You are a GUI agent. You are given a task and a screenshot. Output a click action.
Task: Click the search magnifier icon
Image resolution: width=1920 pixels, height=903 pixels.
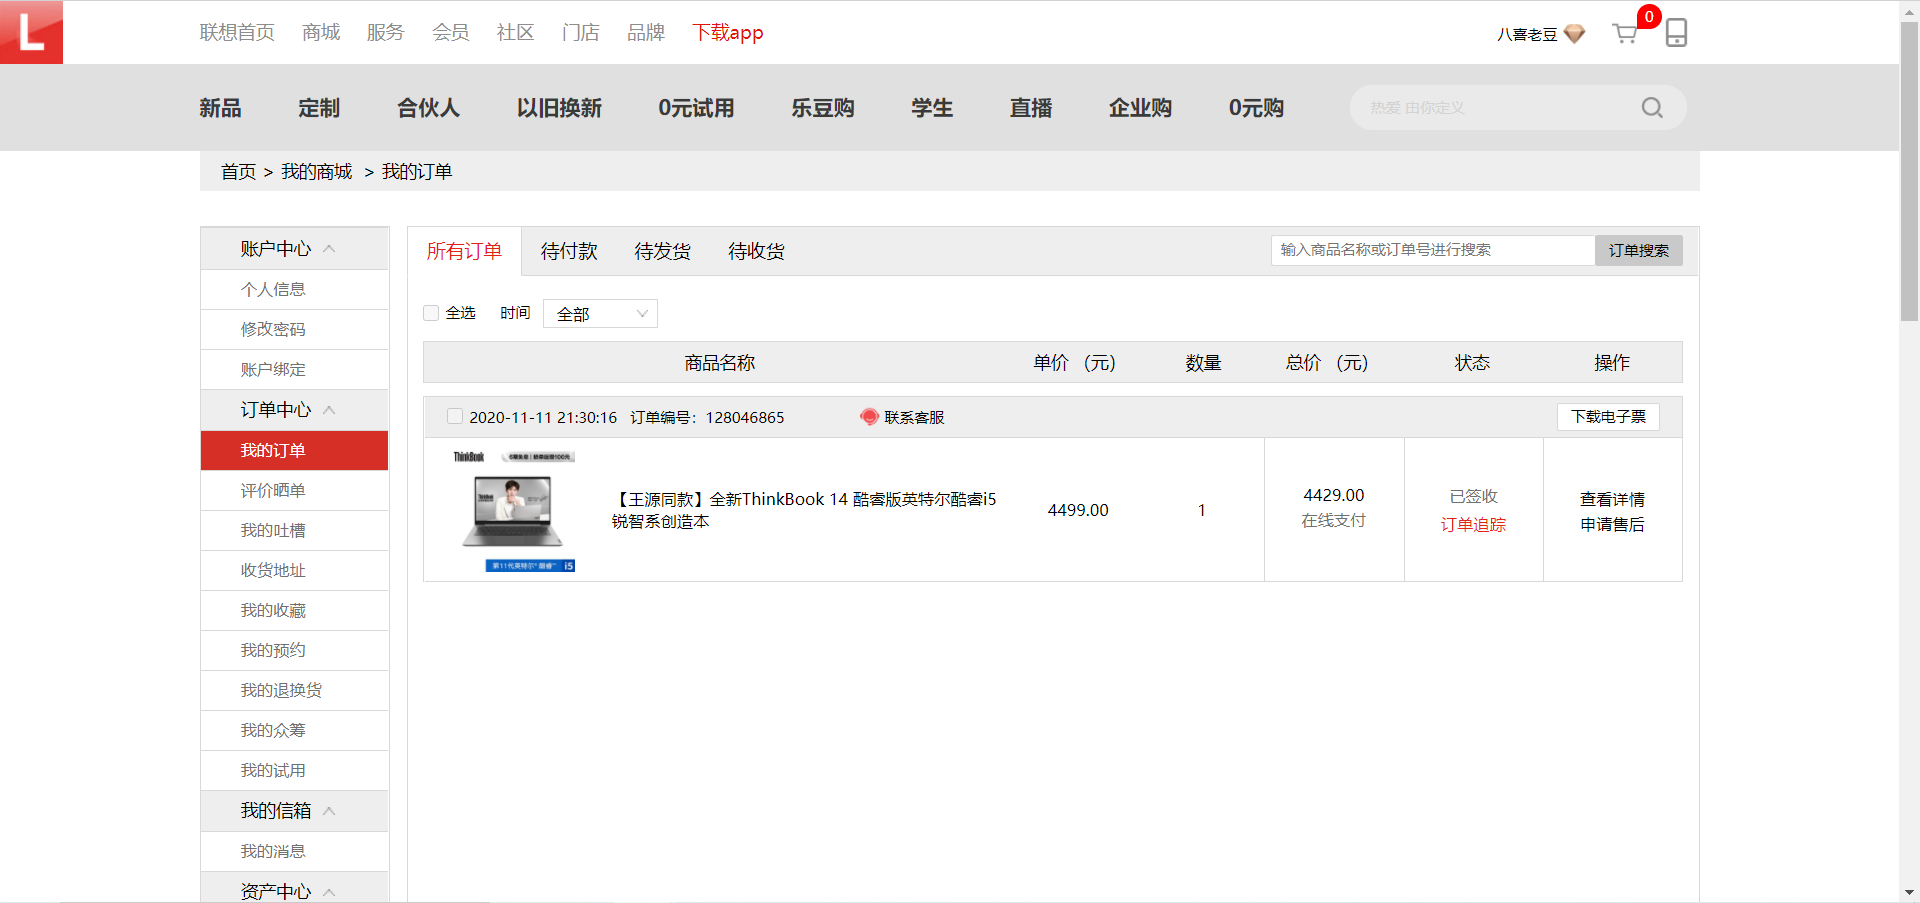(1652, 107)
